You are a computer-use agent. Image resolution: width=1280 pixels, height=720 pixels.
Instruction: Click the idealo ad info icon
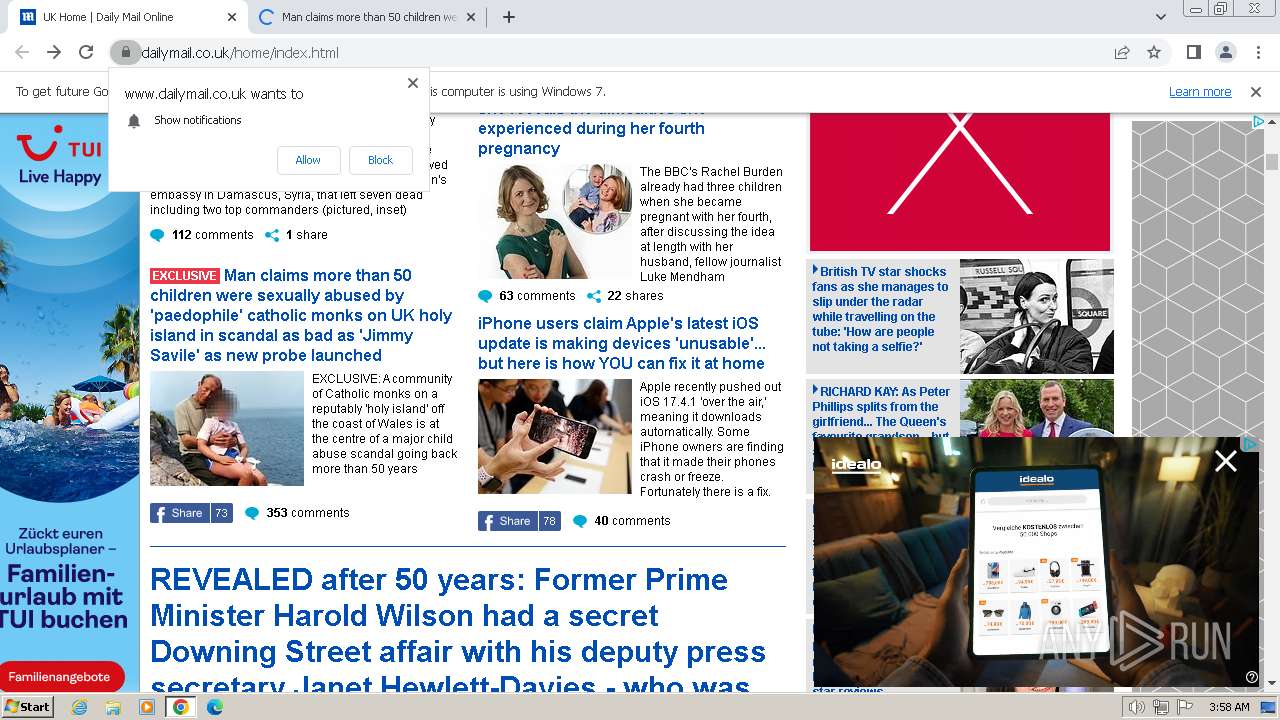click(x=1251, y=677)
